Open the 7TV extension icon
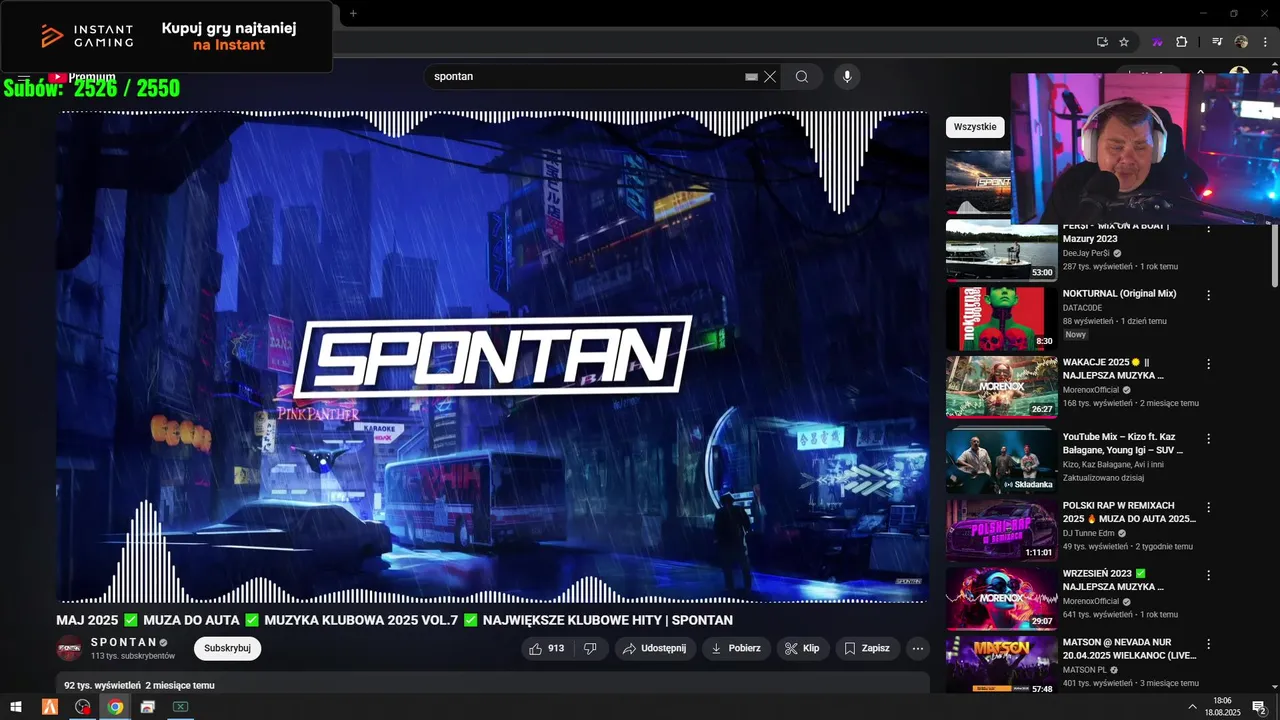 [x=1158, y=42]
